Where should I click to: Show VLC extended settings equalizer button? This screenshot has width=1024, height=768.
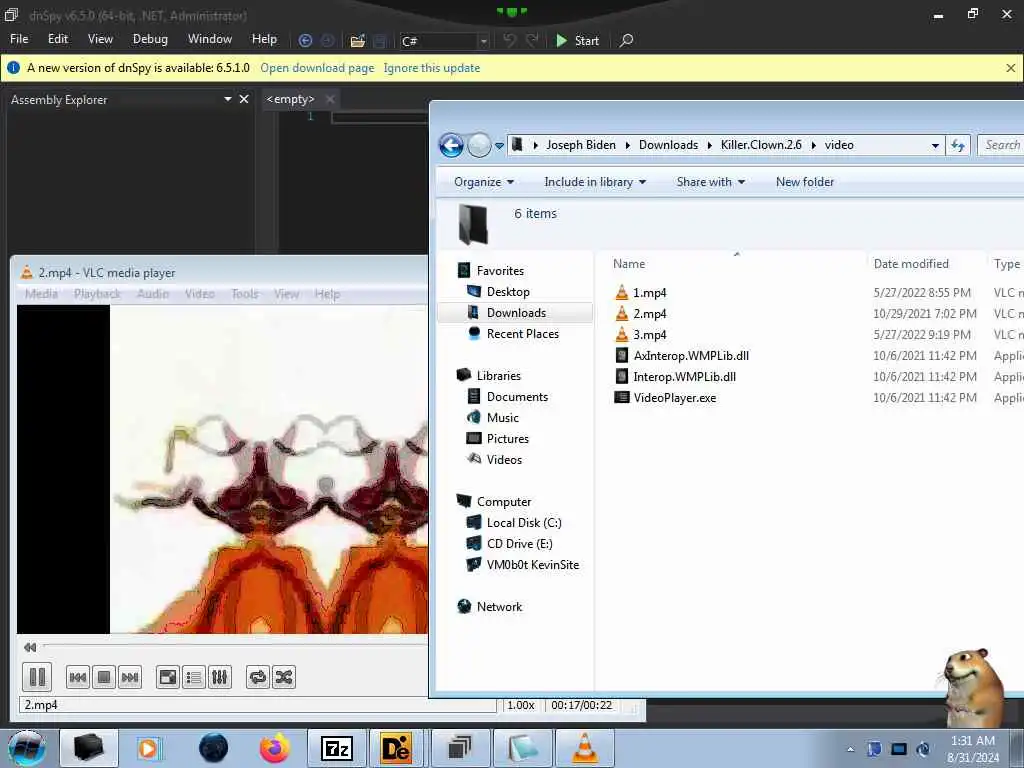[220, 677]
